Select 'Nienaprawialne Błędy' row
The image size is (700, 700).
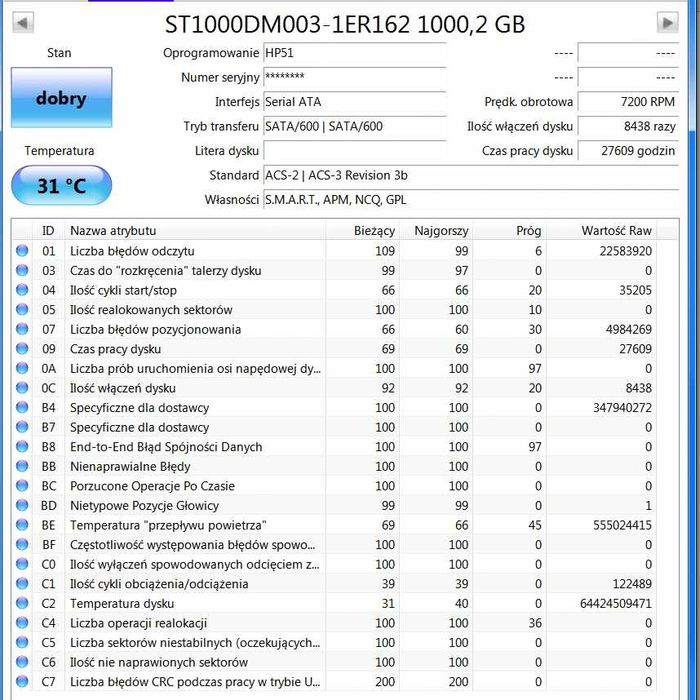(x=334, y=467)
